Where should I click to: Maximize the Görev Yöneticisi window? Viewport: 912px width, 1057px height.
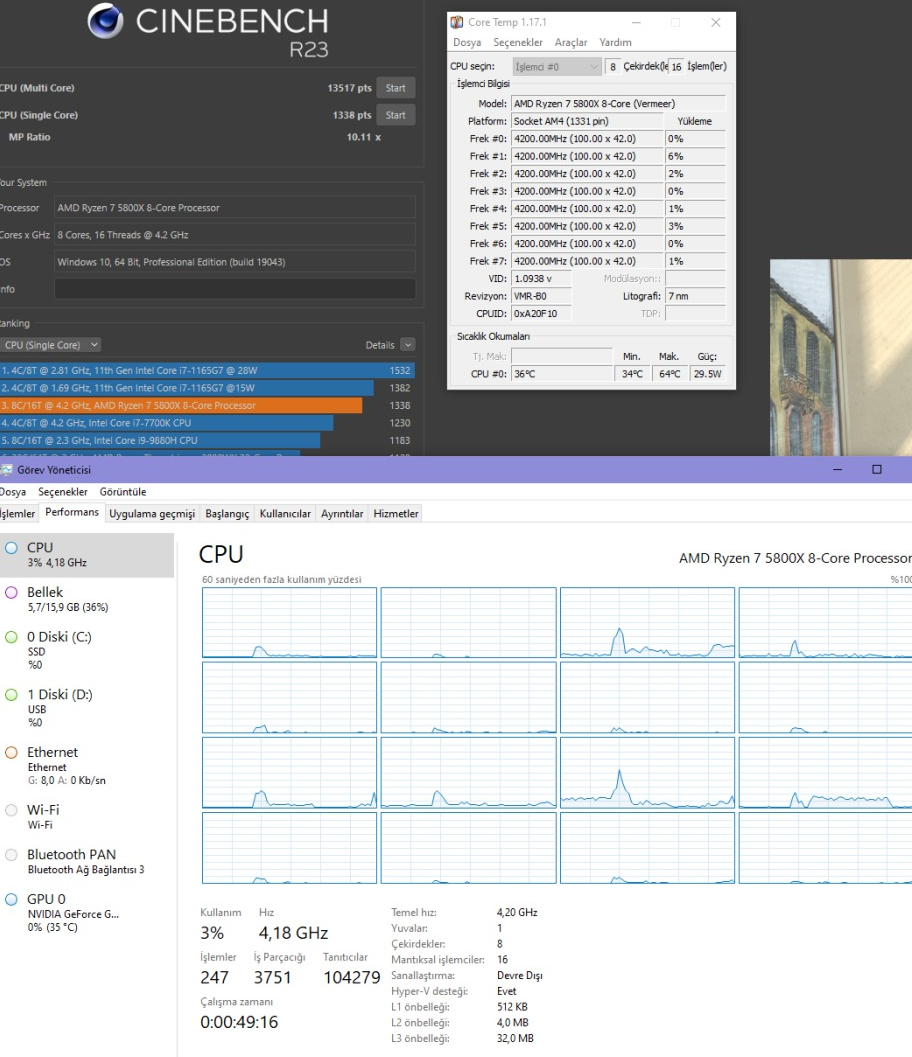(x=877, y=469)
